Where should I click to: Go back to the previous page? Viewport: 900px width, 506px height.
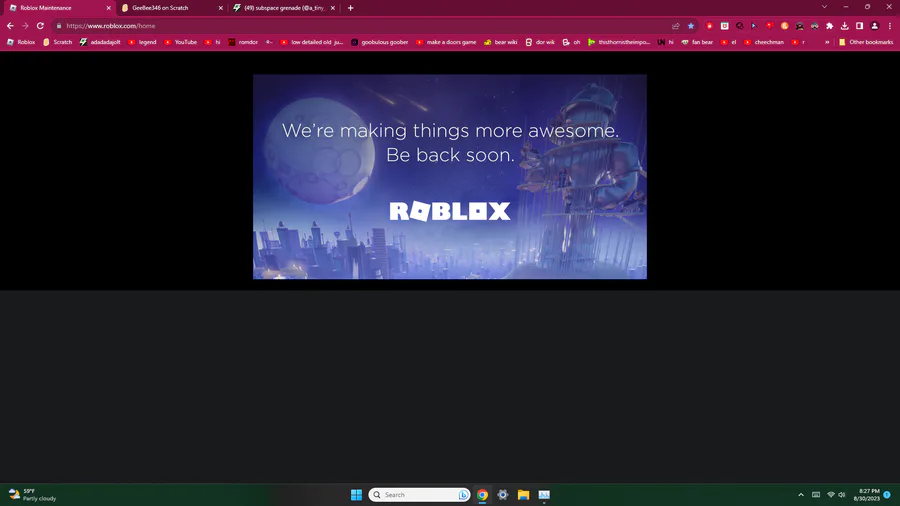coord(10,26)
